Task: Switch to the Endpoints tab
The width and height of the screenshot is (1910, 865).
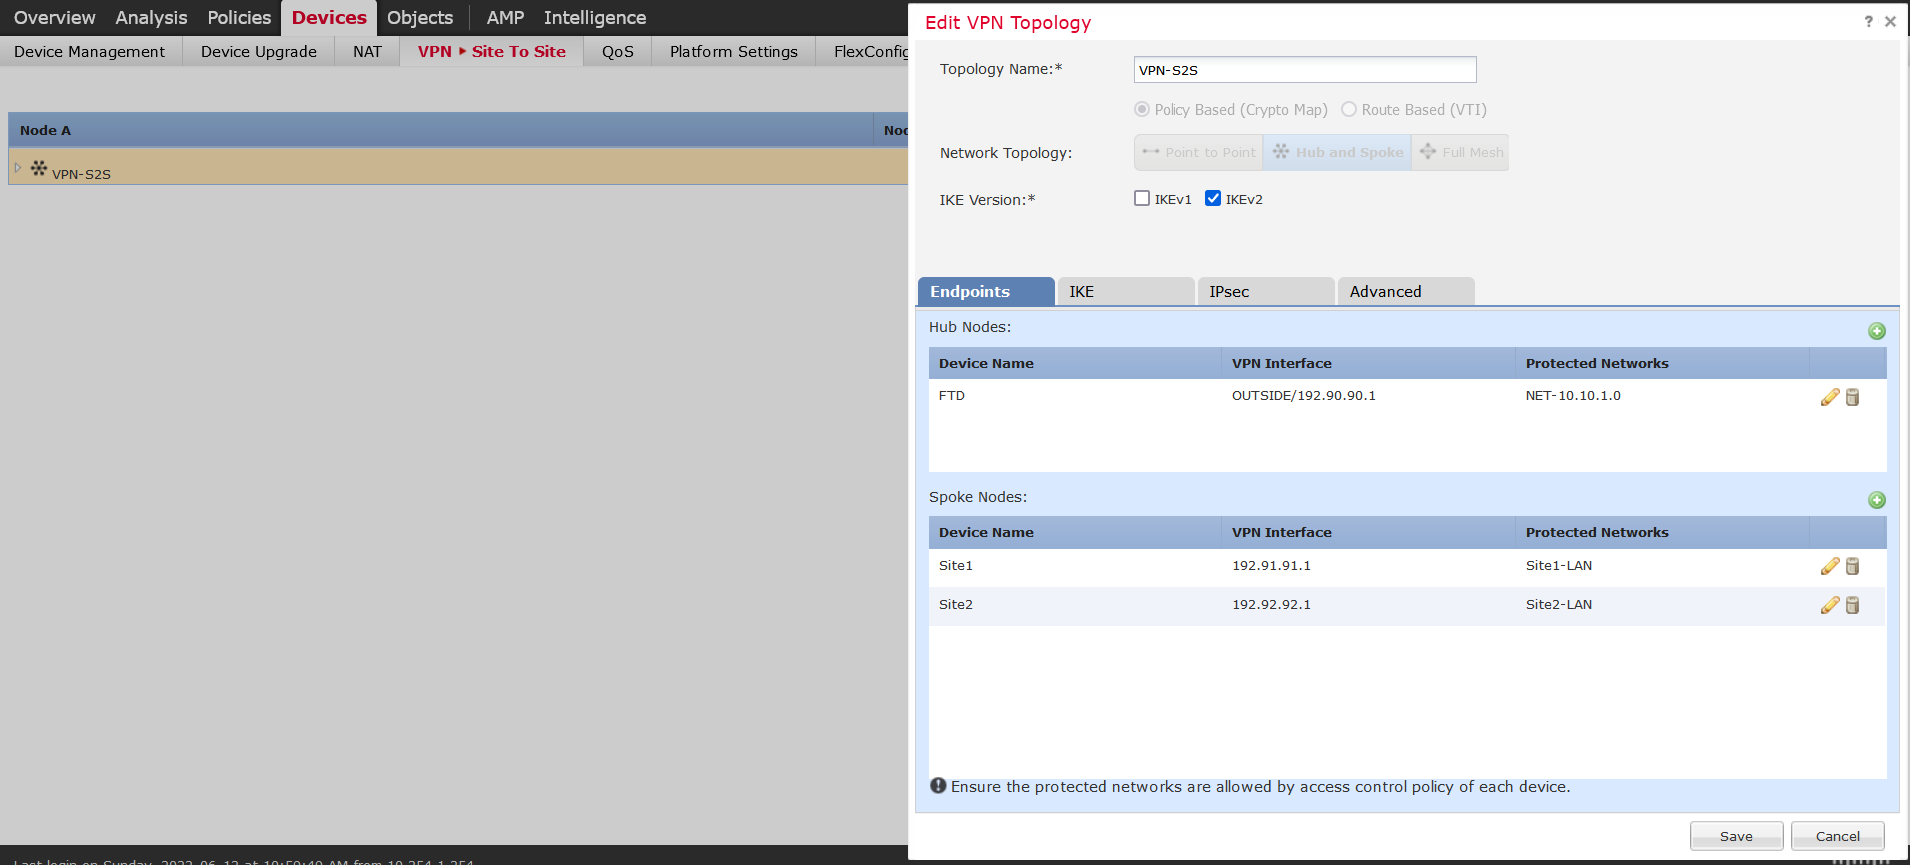Action: 986,291
